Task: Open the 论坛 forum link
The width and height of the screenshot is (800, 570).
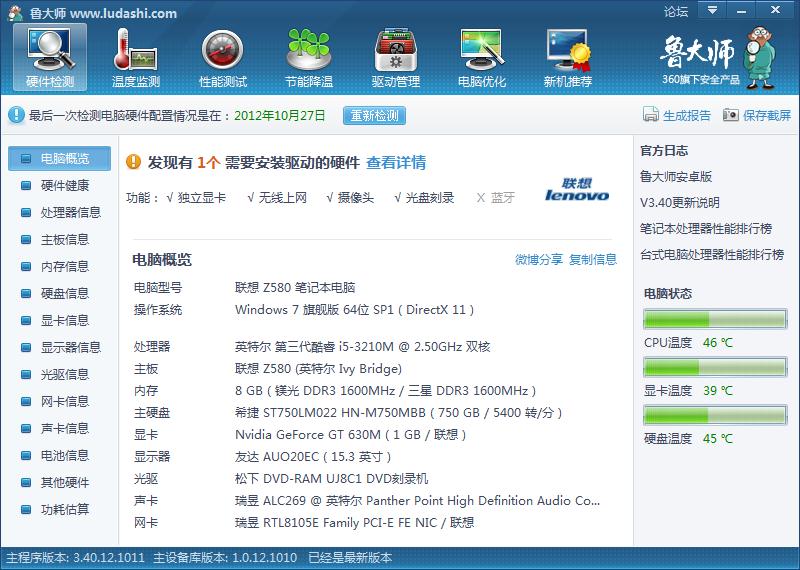Action: click(676, 11)
